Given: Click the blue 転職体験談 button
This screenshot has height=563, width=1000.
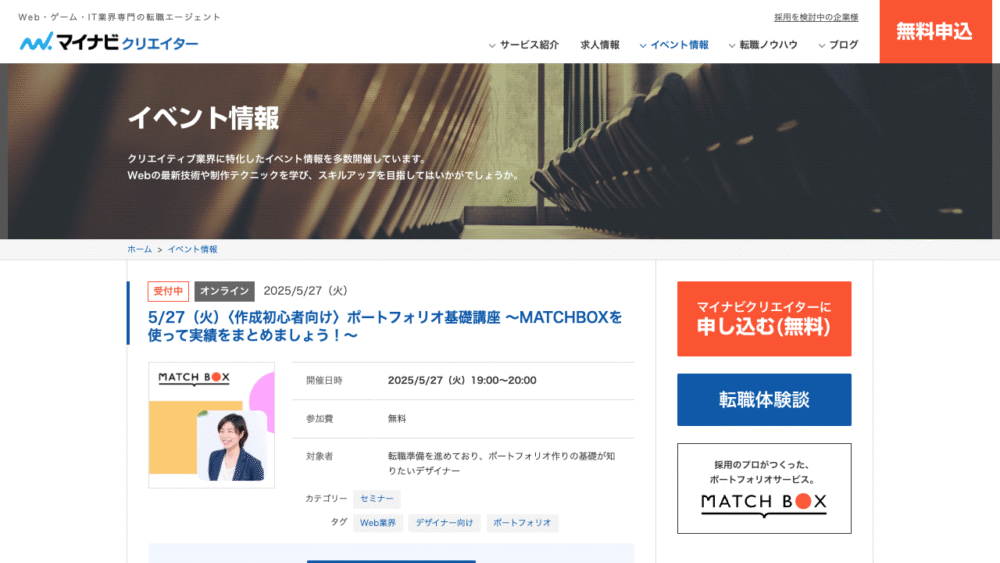Looking at the screenshot, I should pos(764,400).
